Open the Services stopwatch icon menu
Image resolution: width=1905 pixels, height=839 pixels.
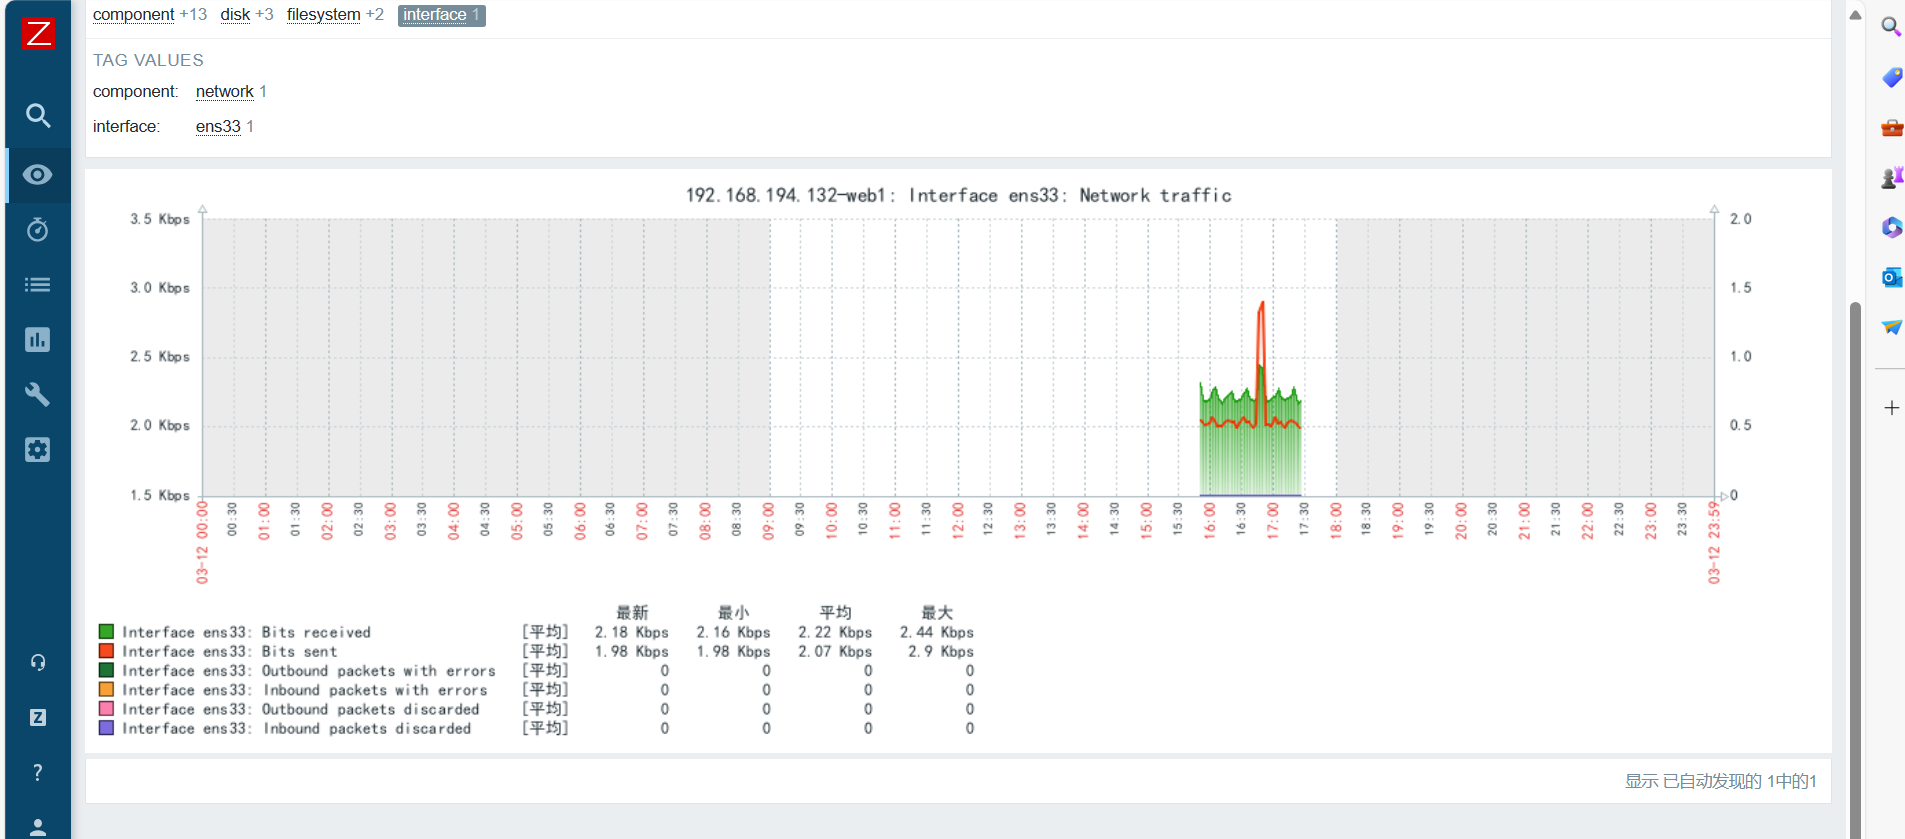(38, 230)
